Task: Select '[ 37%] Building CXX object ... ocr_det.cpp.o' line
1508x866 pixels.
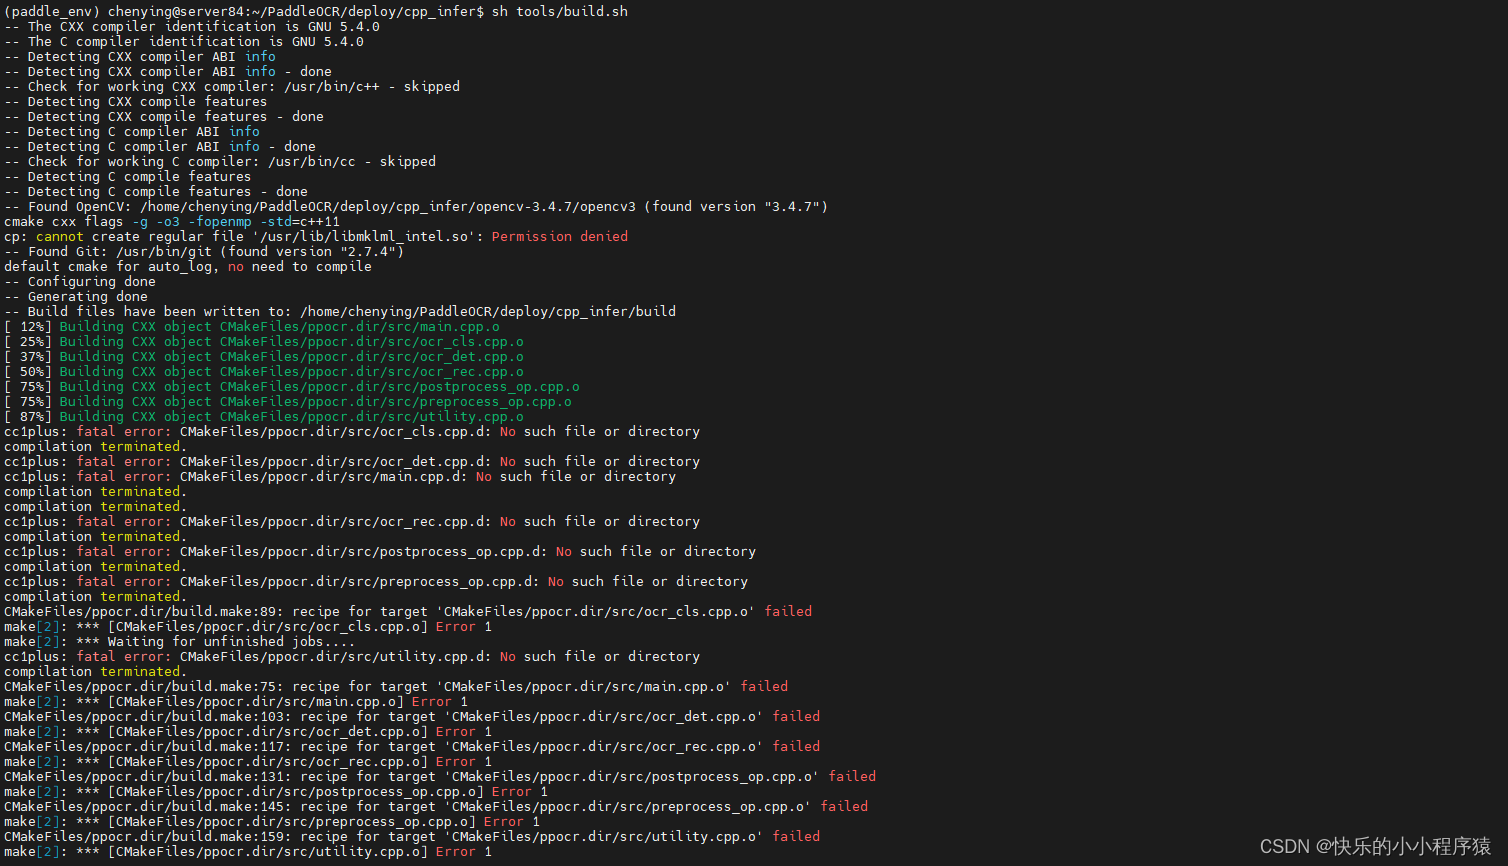Action: (x=264, y=356)
